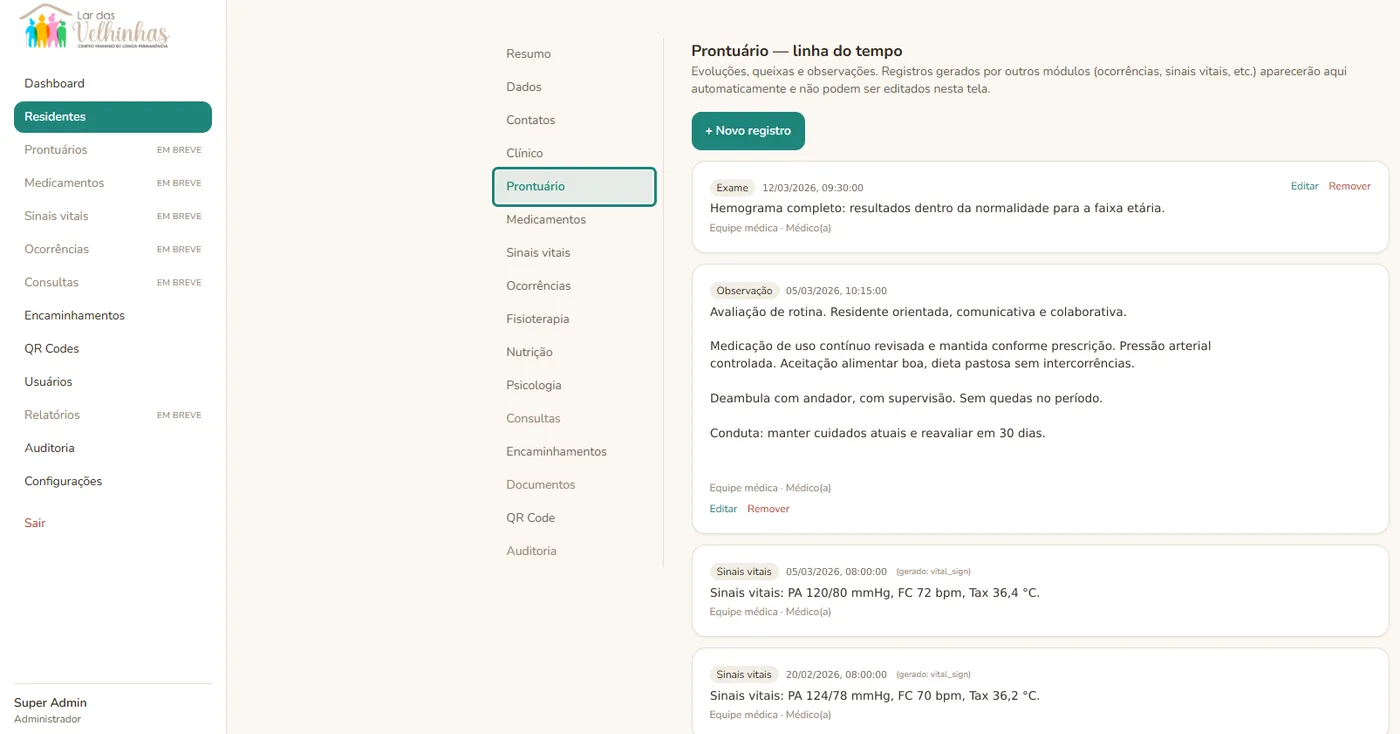Switch to the Psicologia tab
The height and width of the screenshot is (734, 1400).
[x=574, y=385]
